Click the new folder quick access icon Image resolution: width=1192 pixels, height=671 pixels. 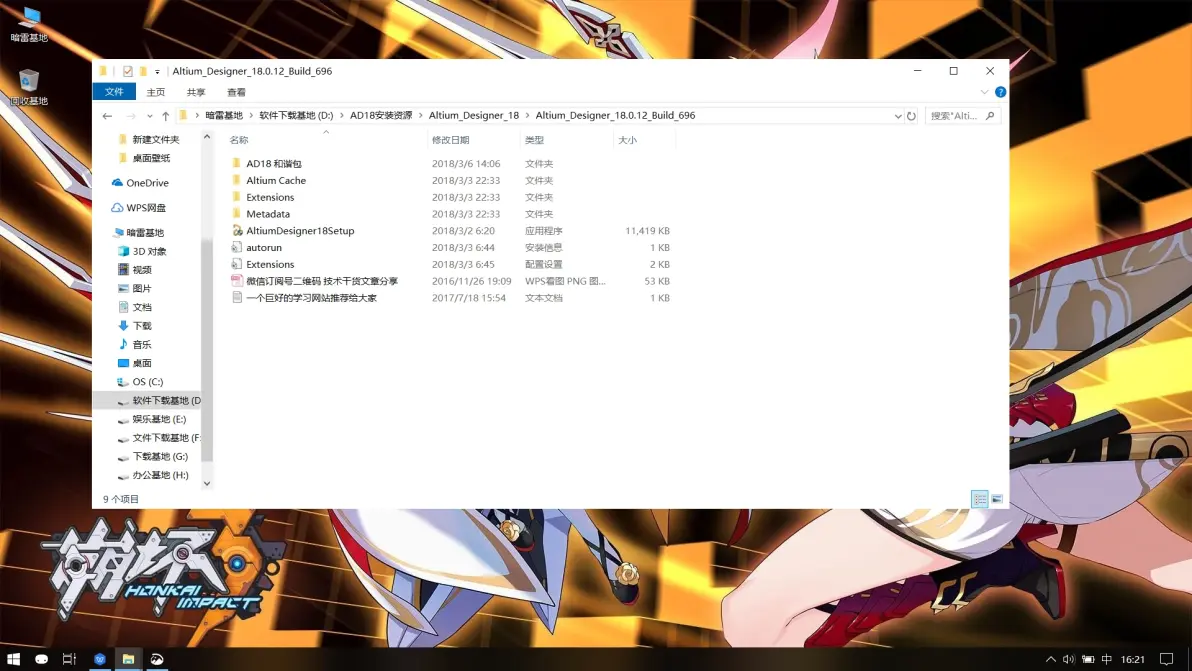(142, 71)
